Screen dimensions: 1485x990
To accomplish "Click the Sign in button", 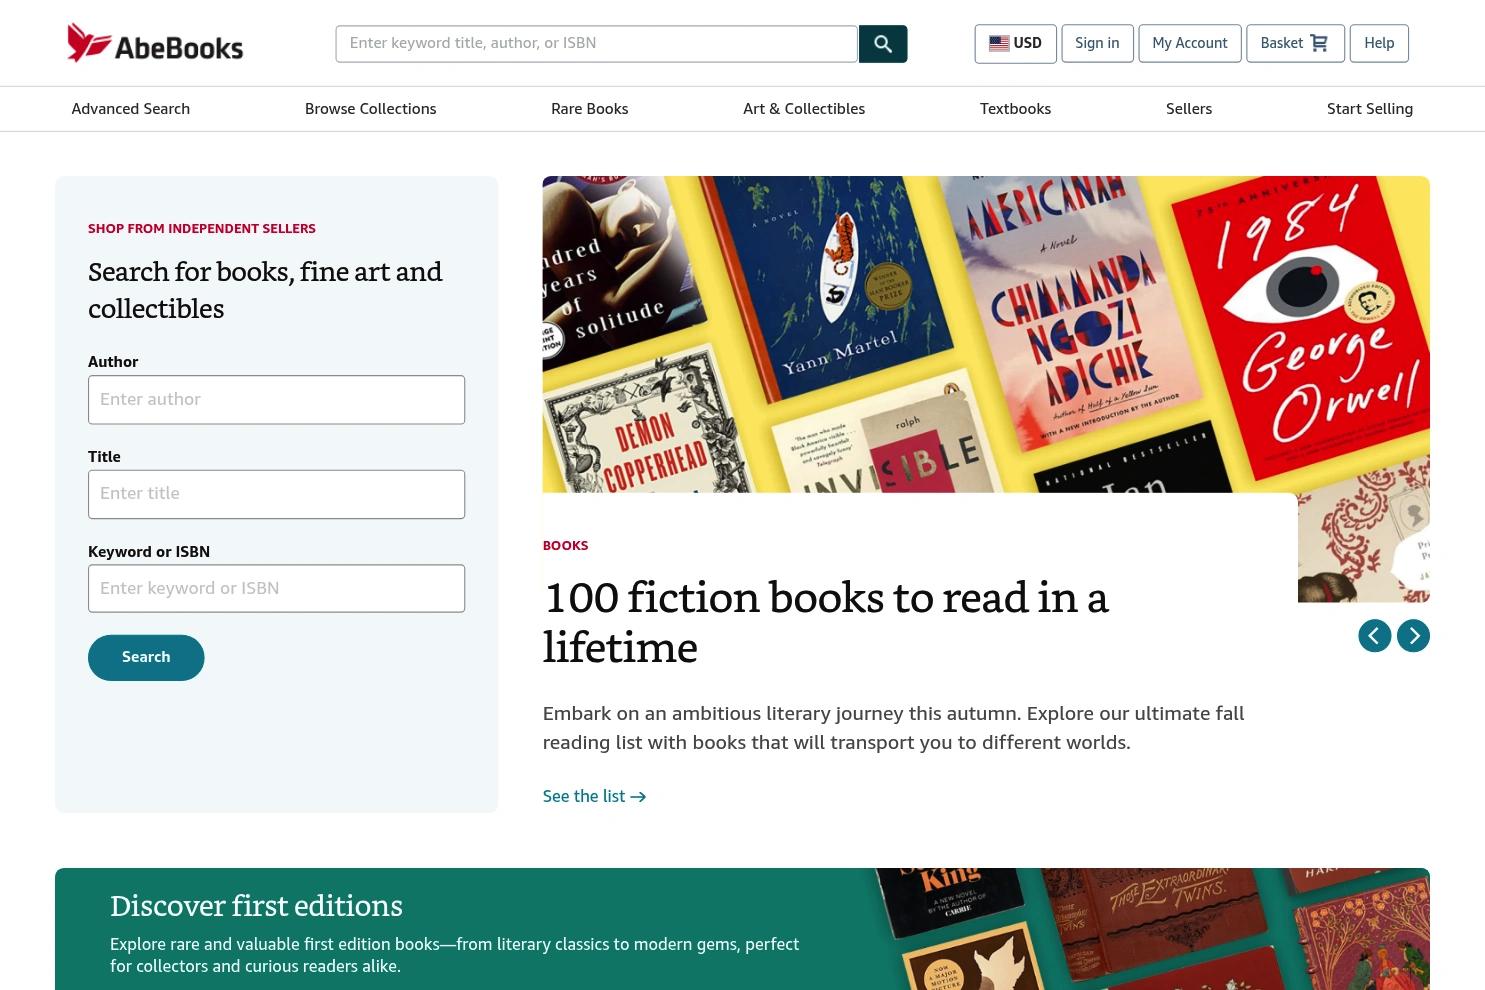I will [x=1097, y=44].
